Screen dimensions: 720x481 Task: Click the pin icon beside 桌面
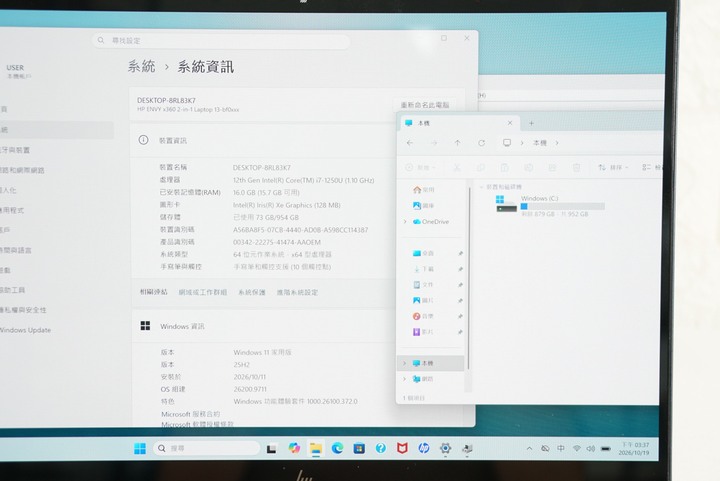[460, 253]
